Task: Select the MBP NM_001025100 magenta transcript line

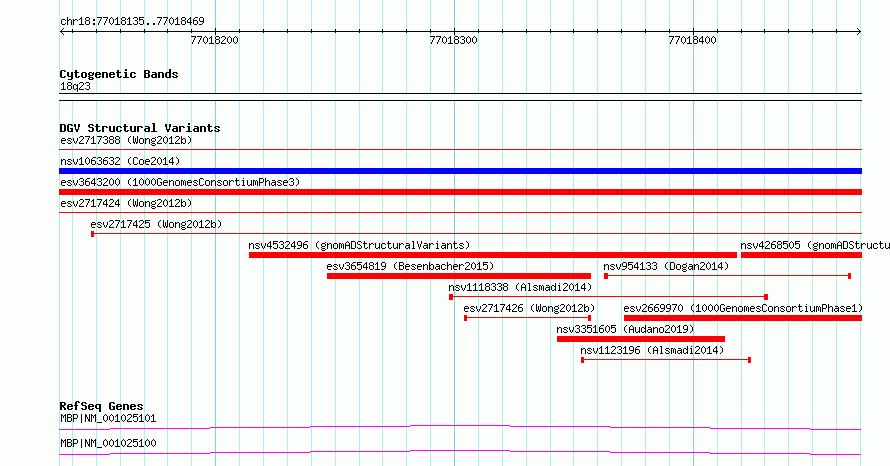Action: click(x=460, y=452)
